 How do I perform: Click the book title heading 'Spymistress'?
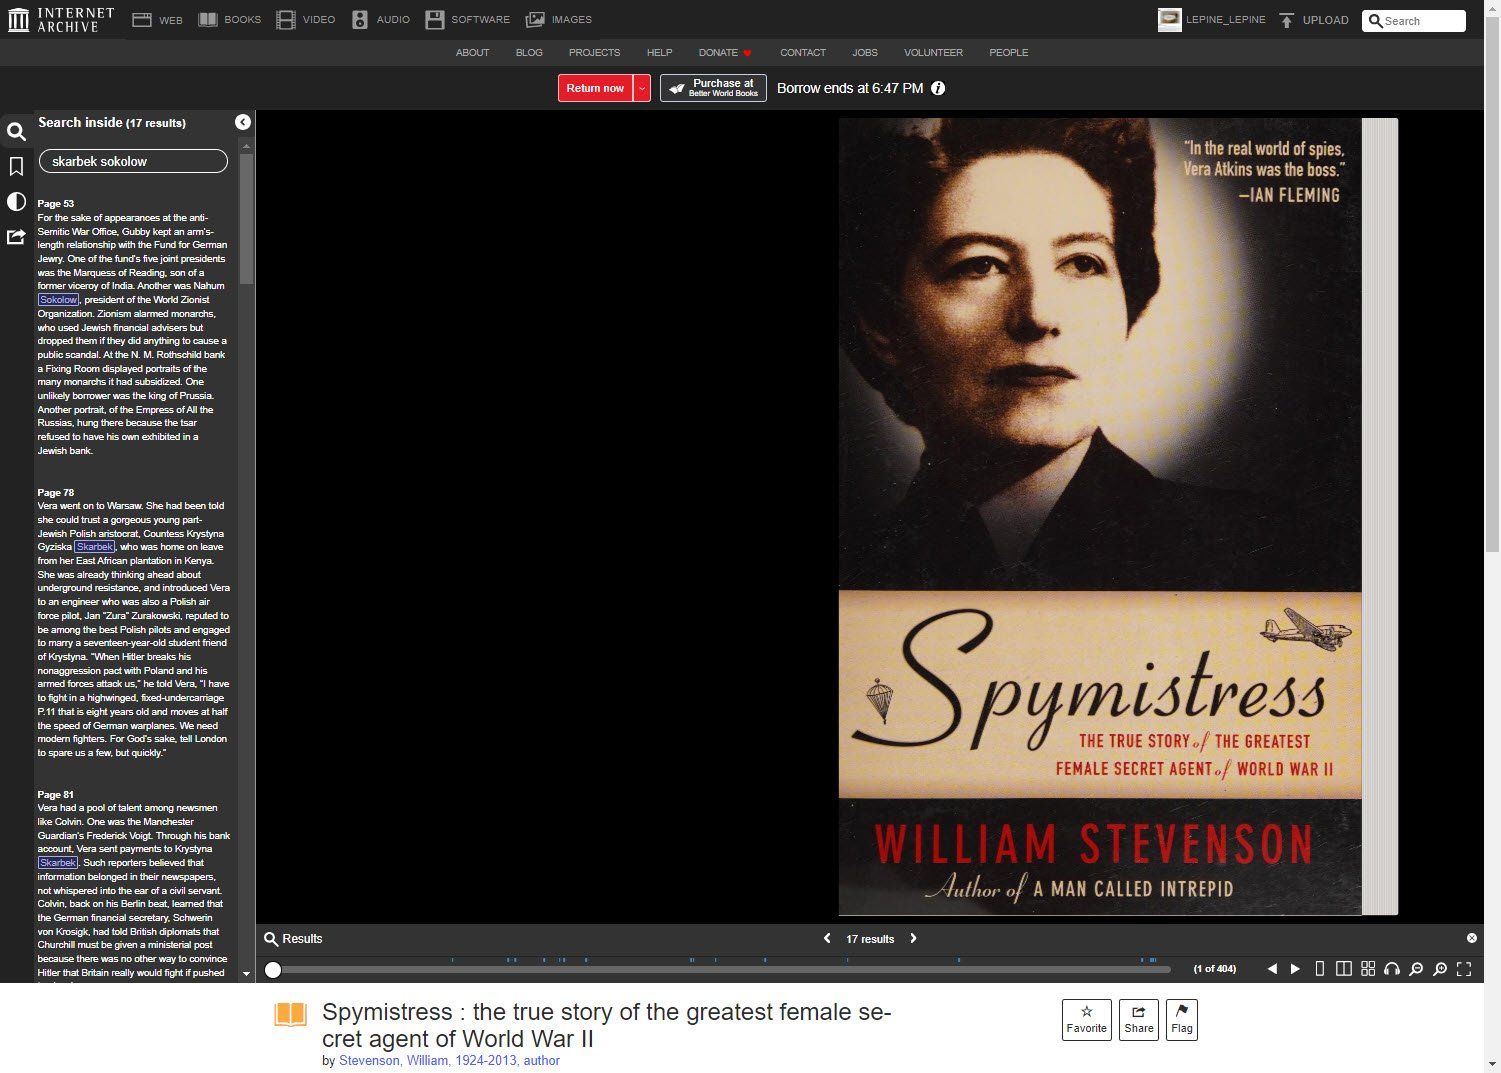pos(606,1025)
